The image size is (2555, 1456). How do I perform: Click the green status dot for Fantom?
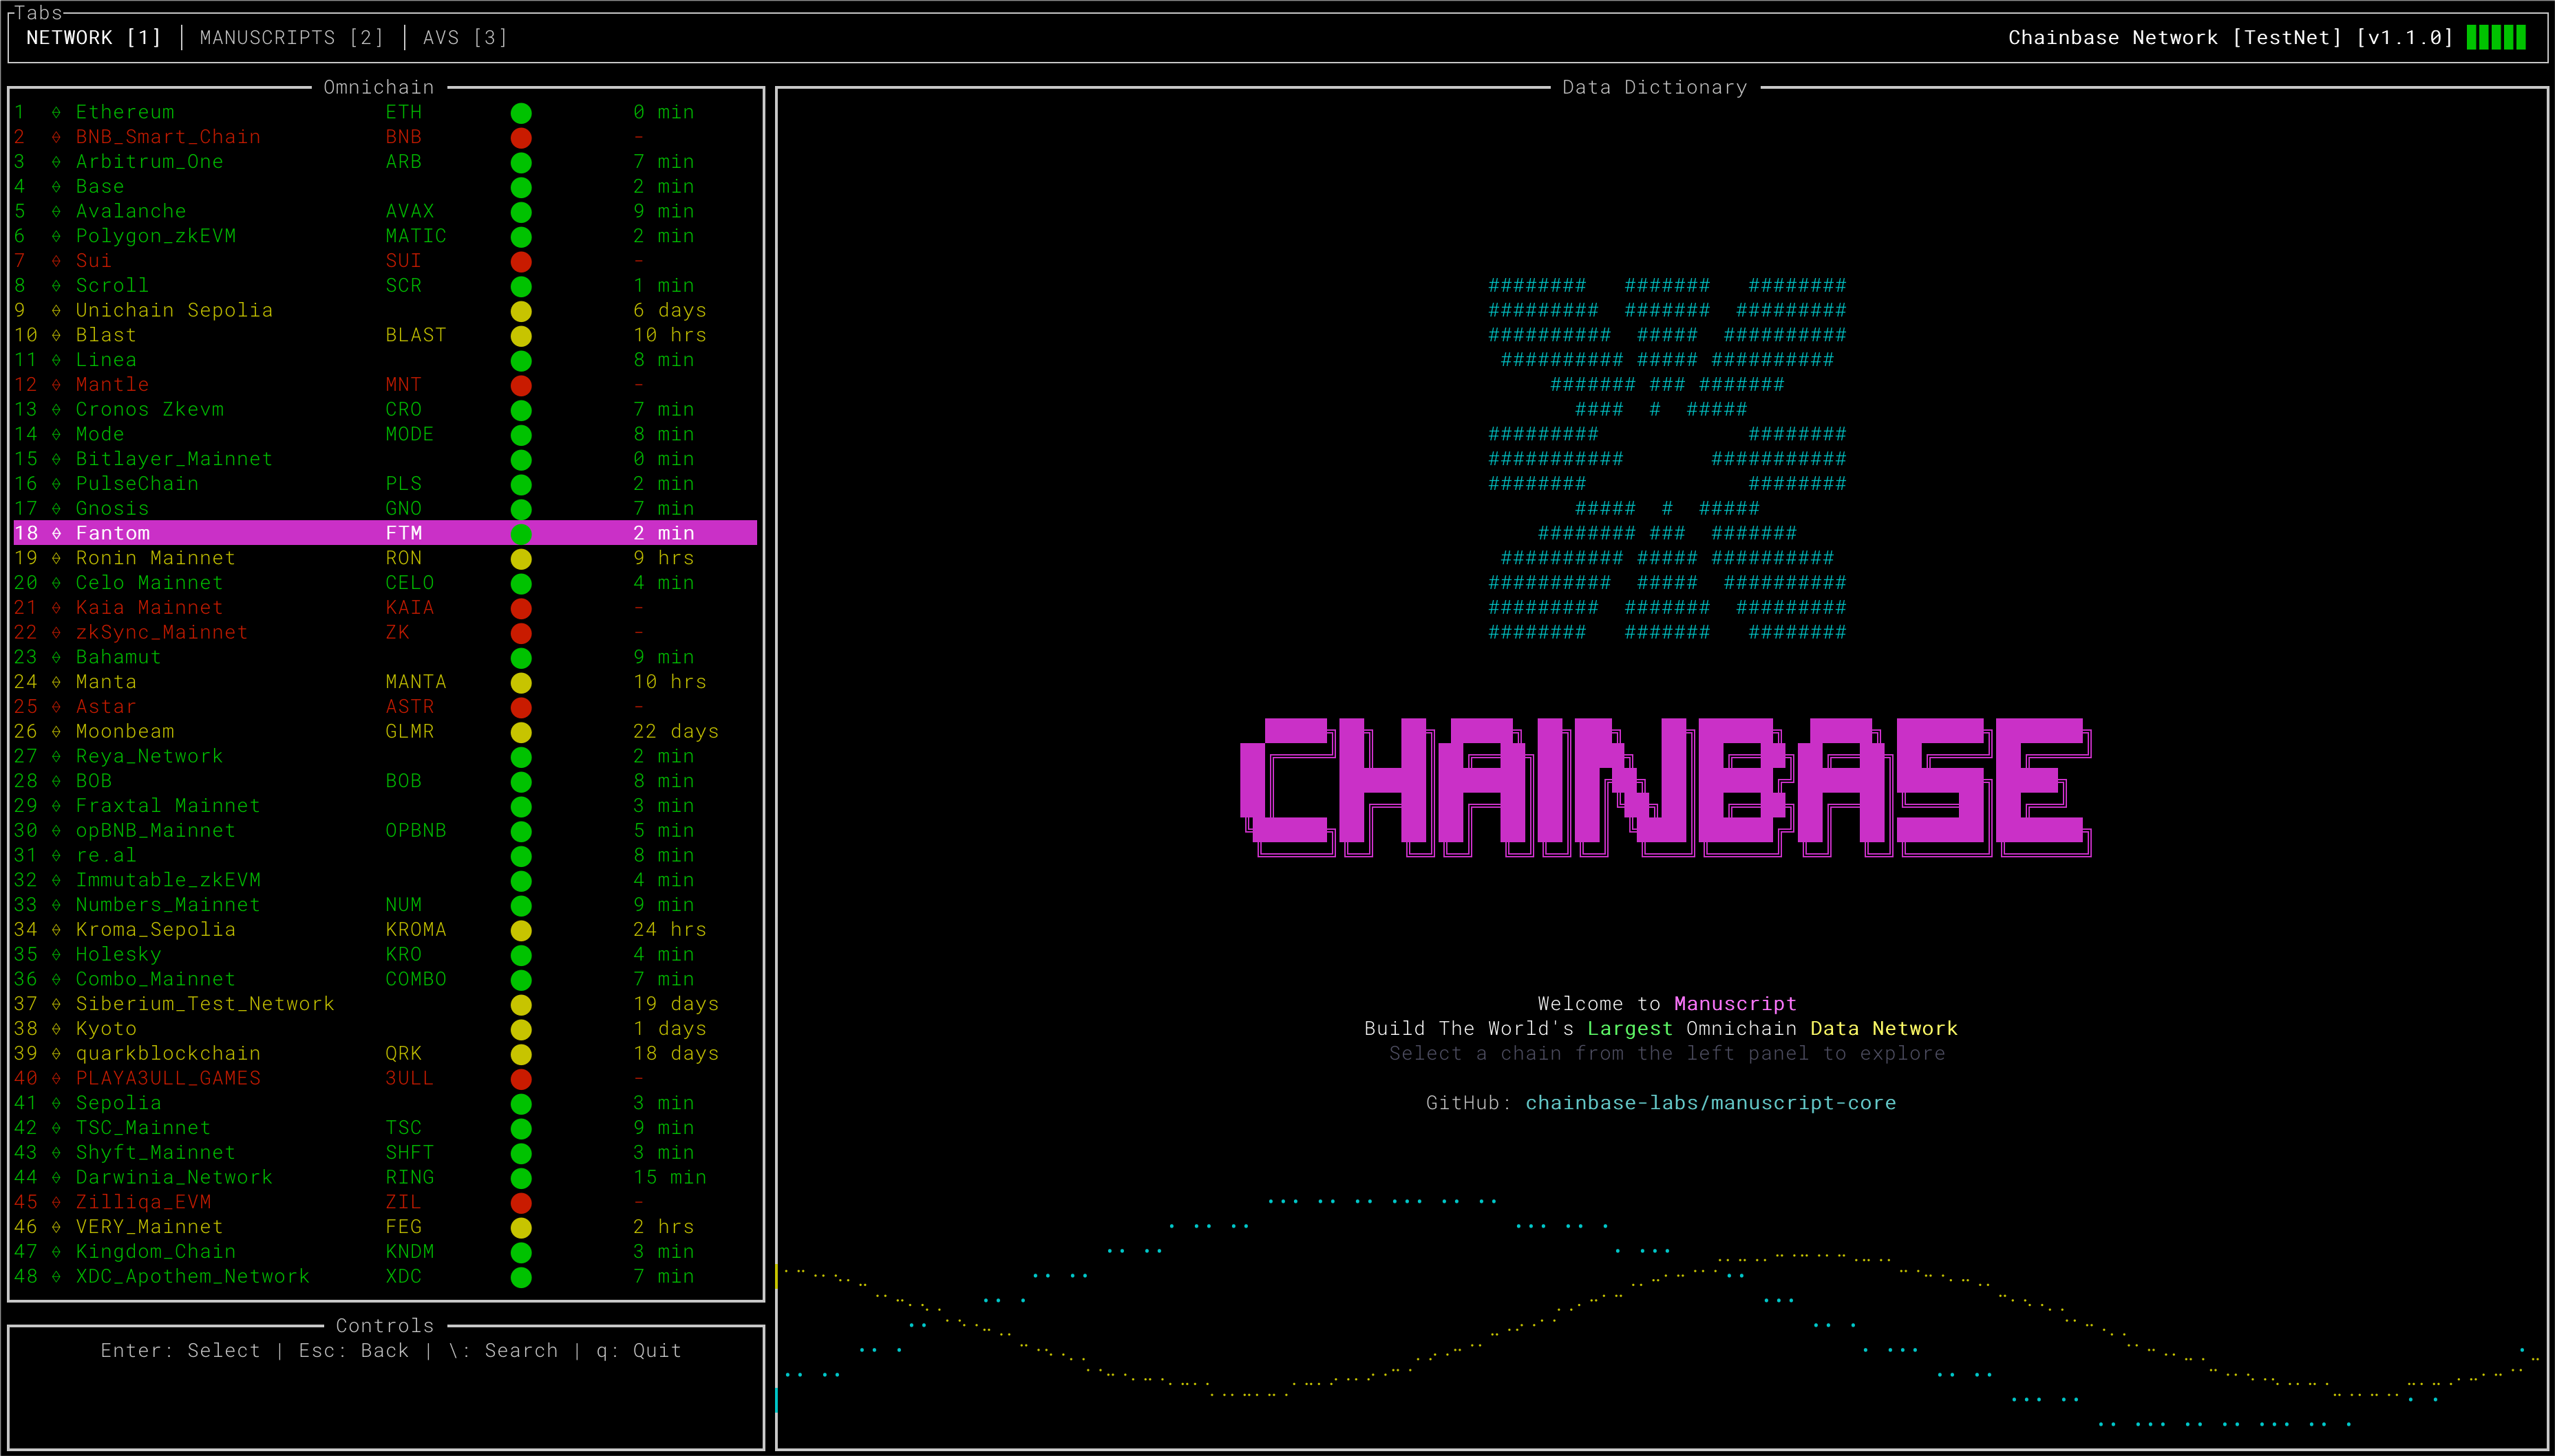pos(521,534)
